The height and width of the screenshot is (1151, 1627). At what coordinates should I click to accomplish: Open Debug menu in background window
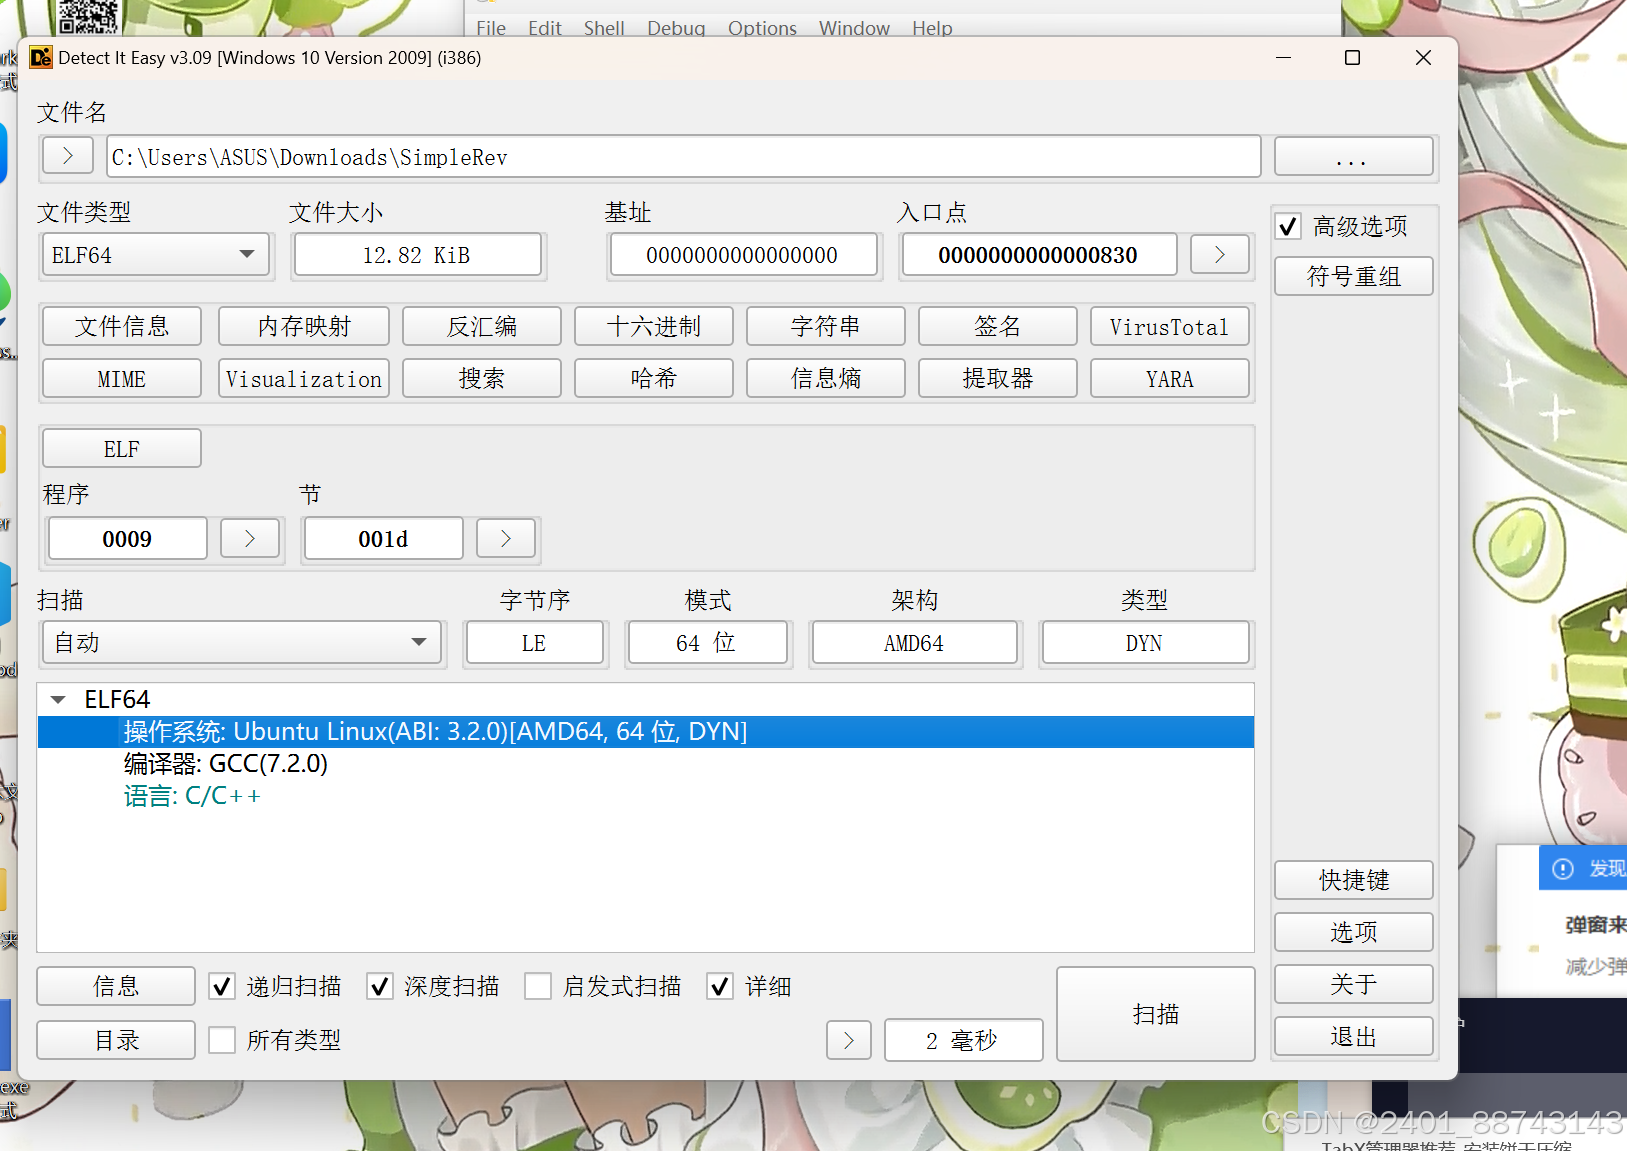coord(676,28)
